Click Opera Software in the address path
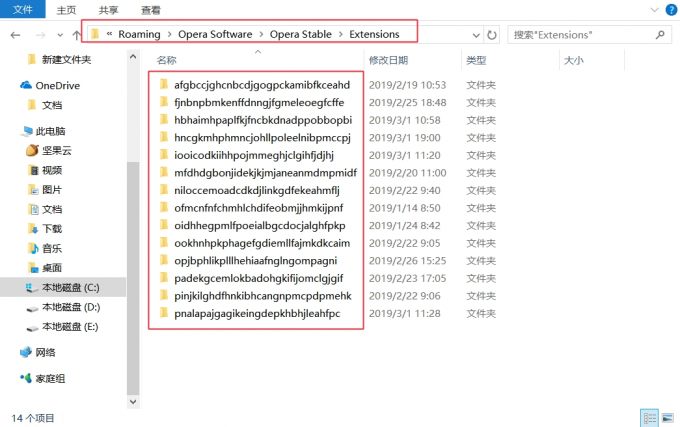This screenshot has width=680, height=427. [x=215, y=34]
